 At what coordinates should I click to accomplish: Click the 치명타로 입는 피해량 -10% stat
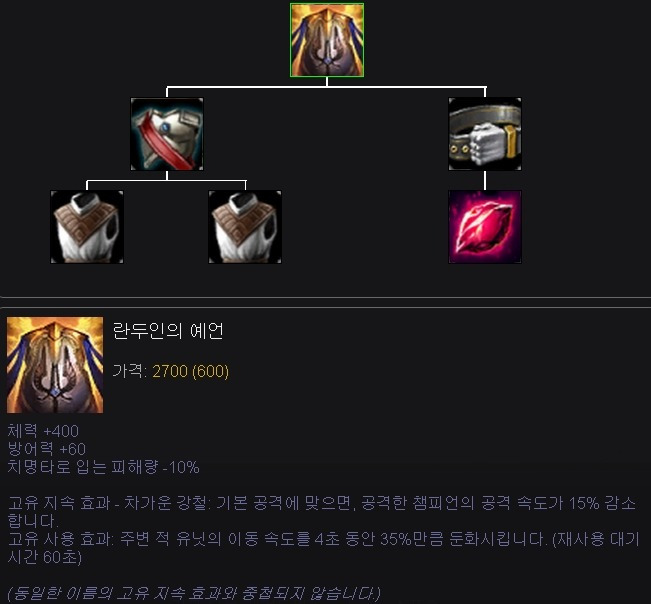(103, 467)
